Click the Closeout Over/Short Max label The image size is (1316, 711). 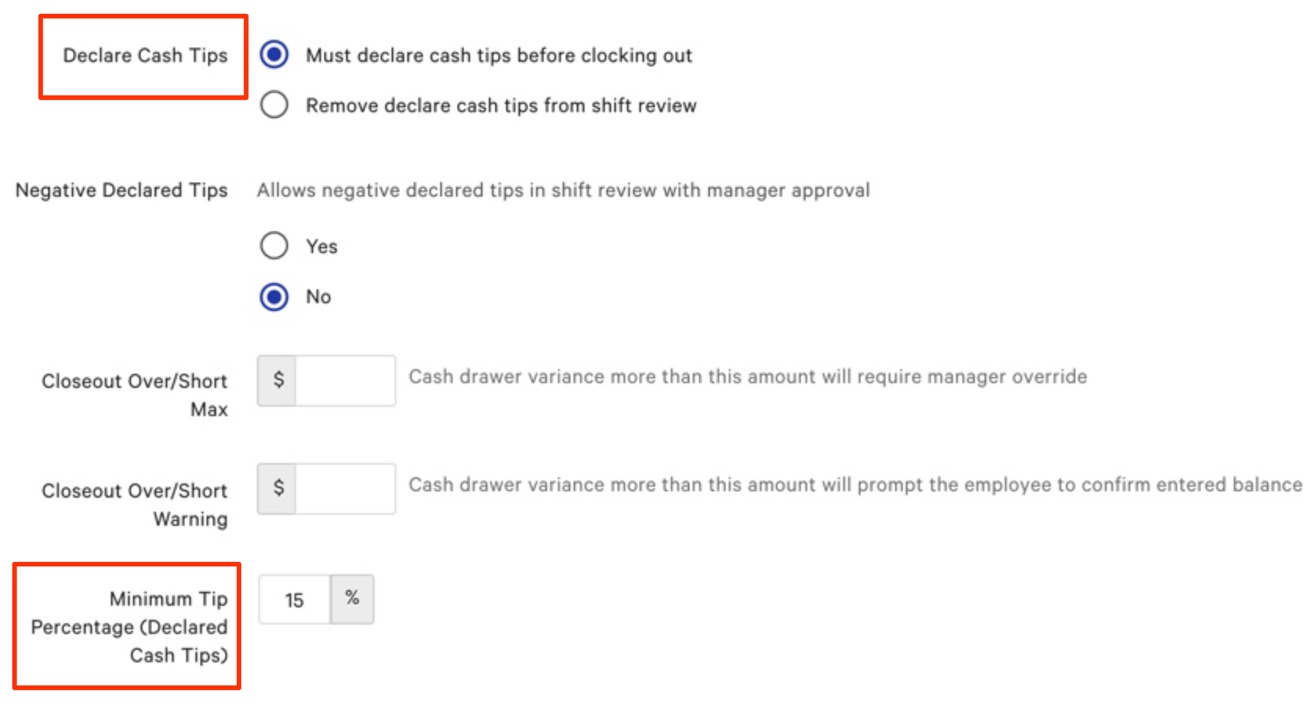point(134,393)
